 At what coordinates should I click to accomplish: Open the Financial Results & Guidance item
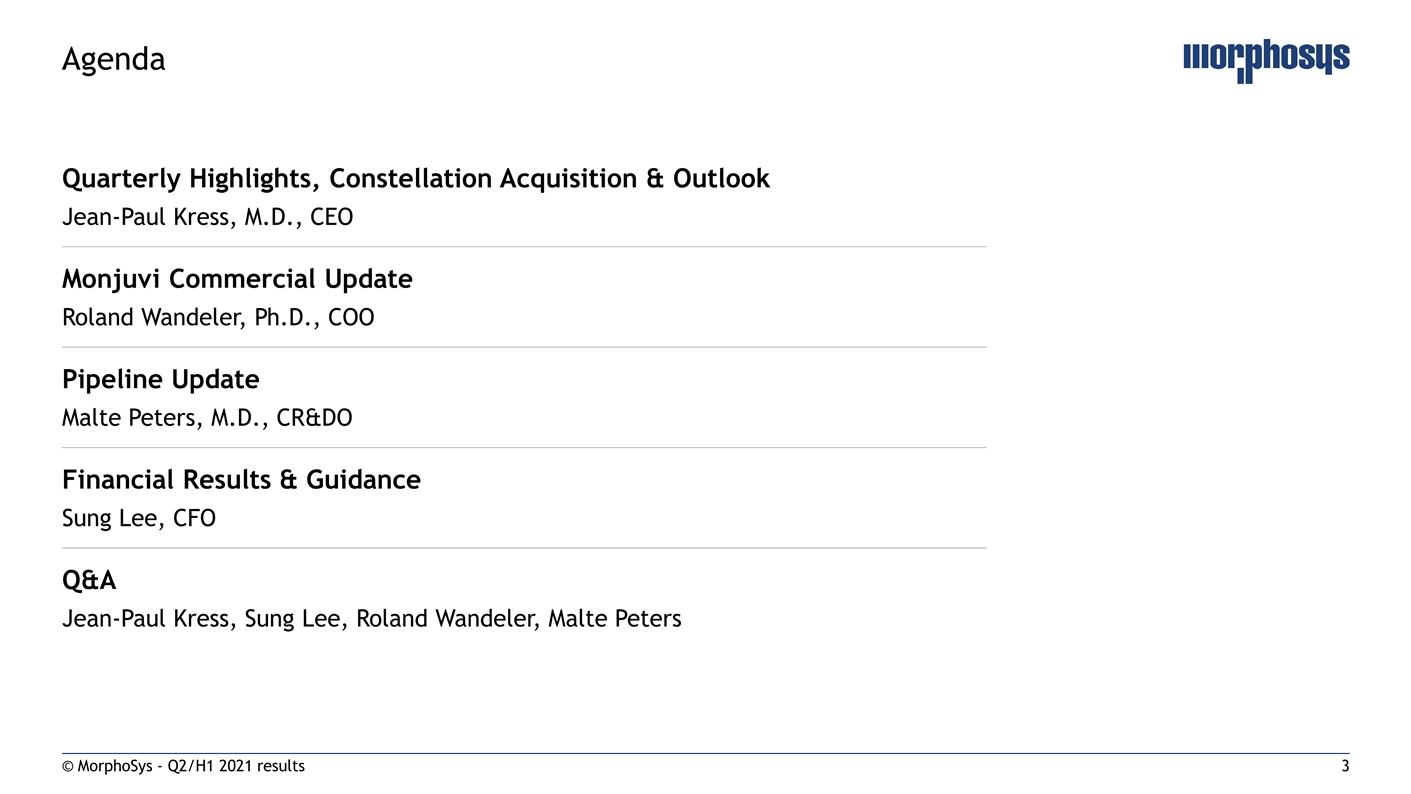(x=241, y=480)
